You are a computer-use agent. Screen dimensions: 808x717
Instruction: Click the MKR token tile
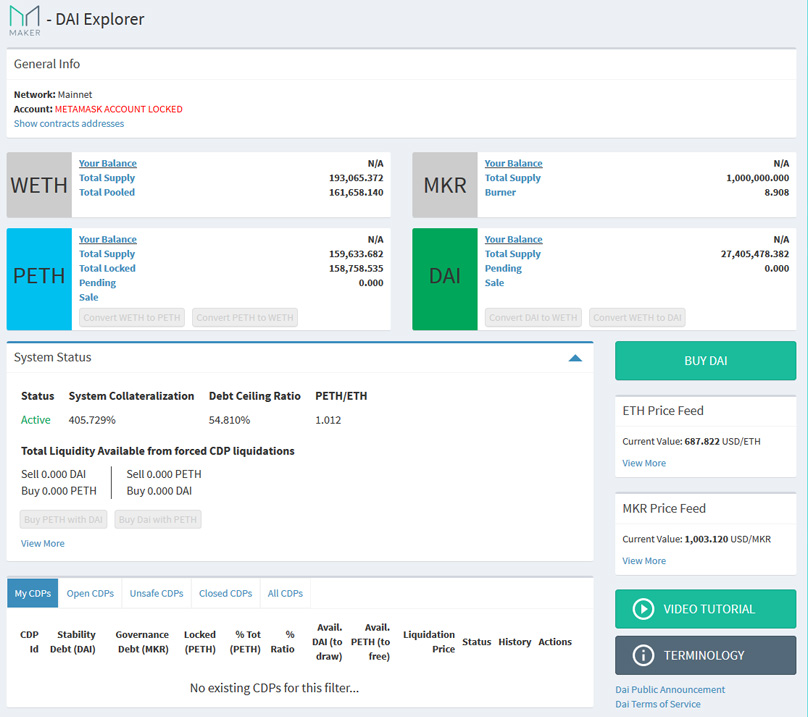[x=445, y=185]
